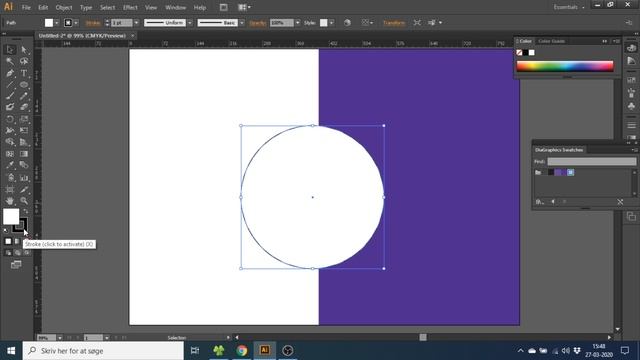This screenshot has width=640, height=360.
Task: Select the Selection tool
Action: (x=10, y=49)
